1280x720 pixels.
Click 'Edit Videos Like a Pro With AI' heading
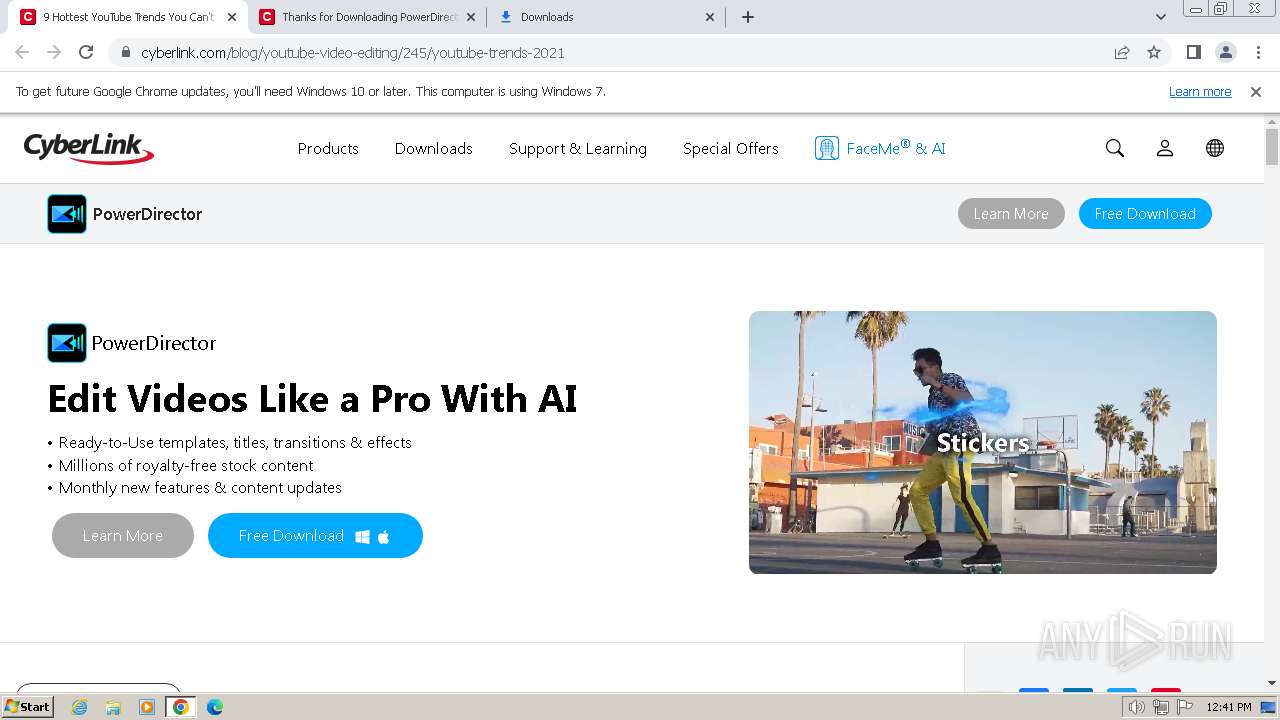point(312,399)
